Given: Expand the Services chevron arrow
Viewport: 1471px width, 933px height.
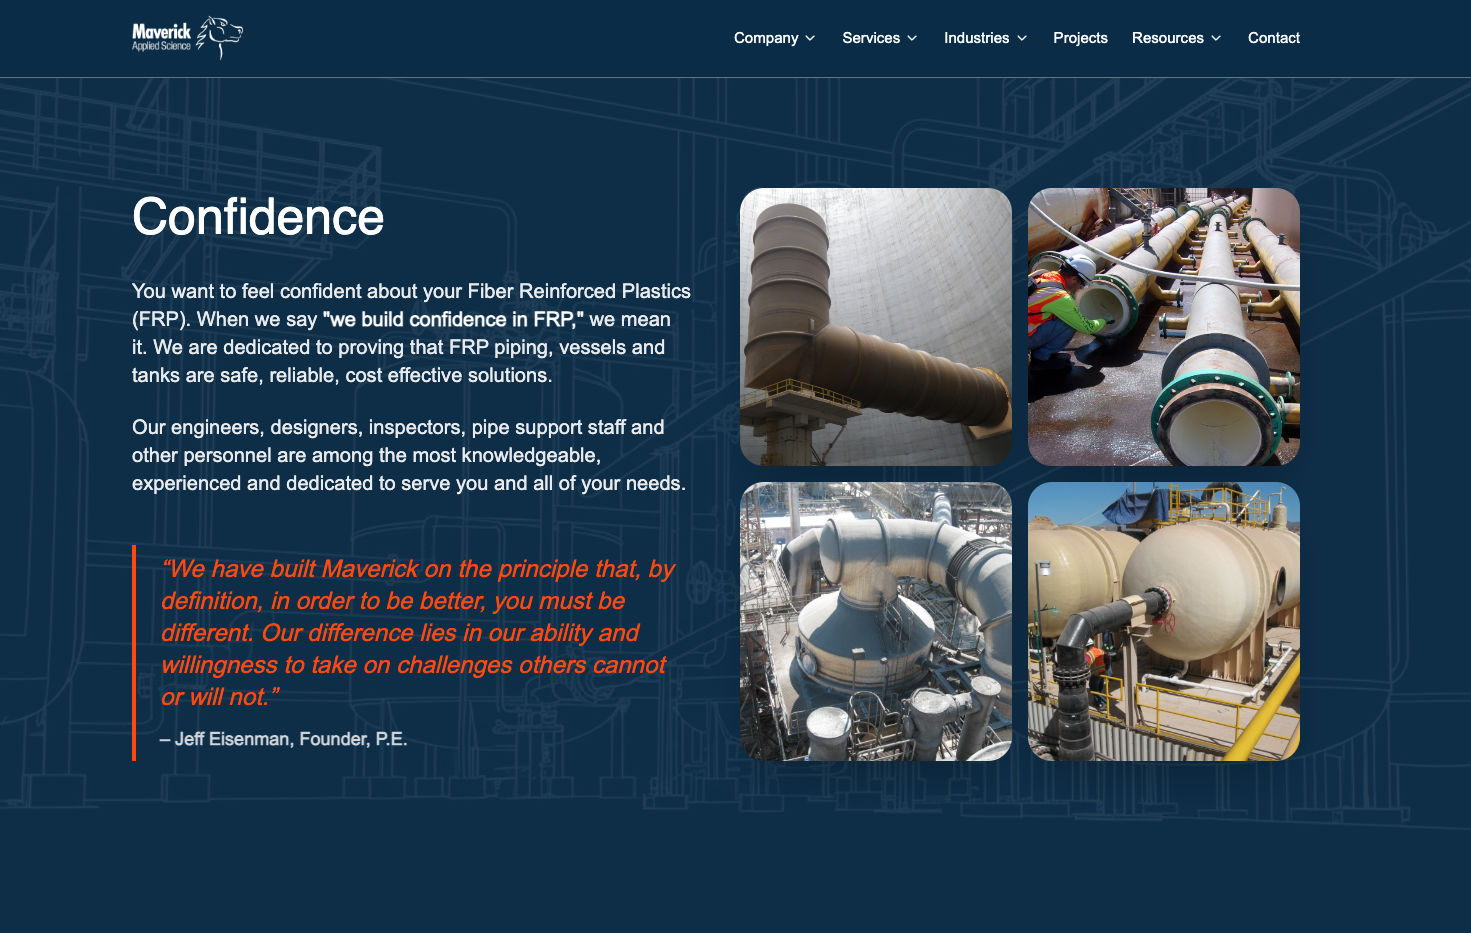Looking at the screenshot, I should click(912, 38).
